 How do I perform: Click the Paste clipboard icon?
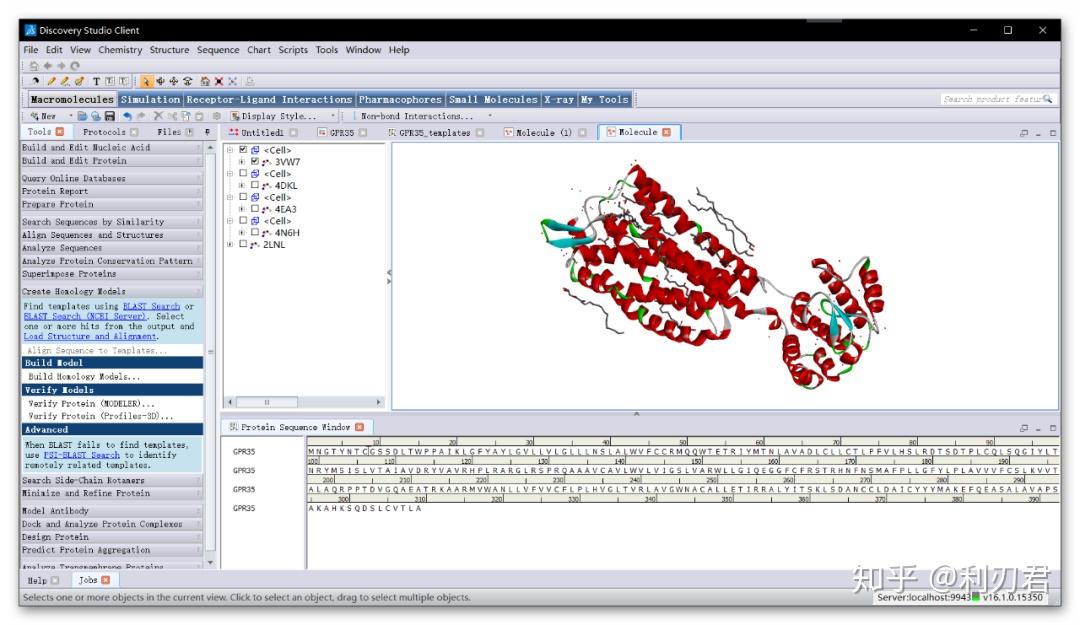click(x=199, y=116)
